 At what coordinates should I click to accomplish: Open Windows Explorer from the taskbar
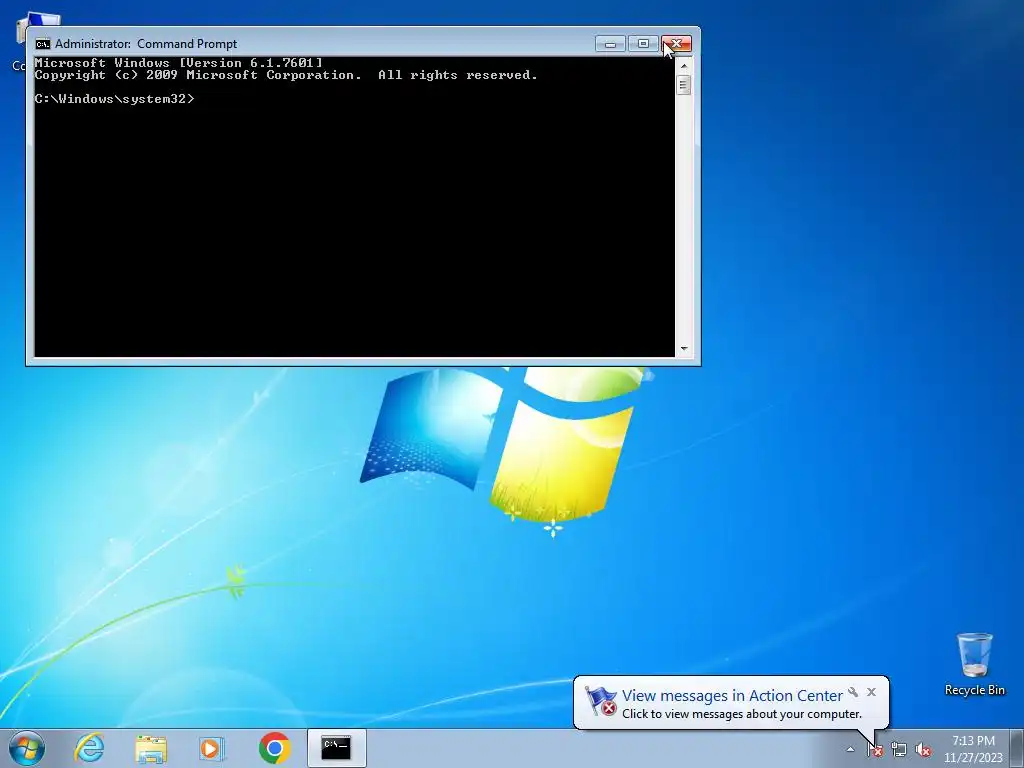(151, 748)
